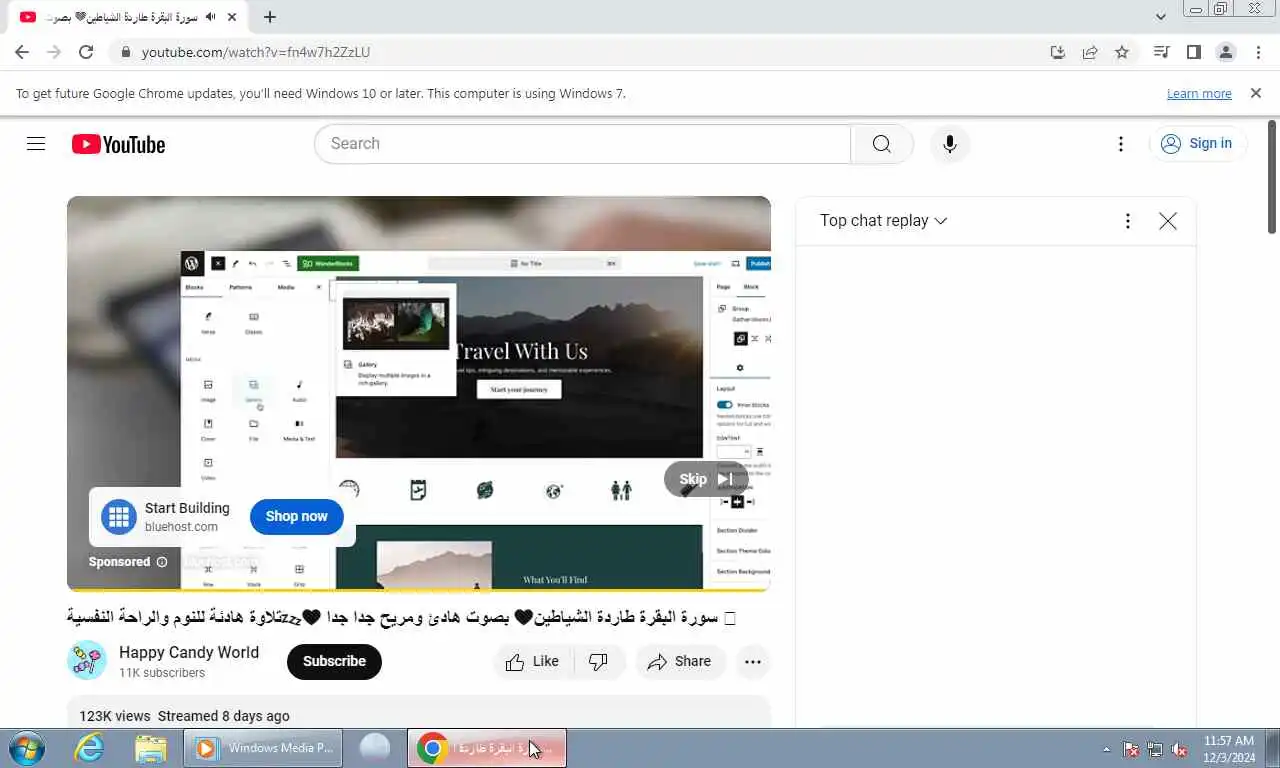Screen dimensions: 1280x768
Task: Expand the Top chat replay dropdown
Action: 884,221
